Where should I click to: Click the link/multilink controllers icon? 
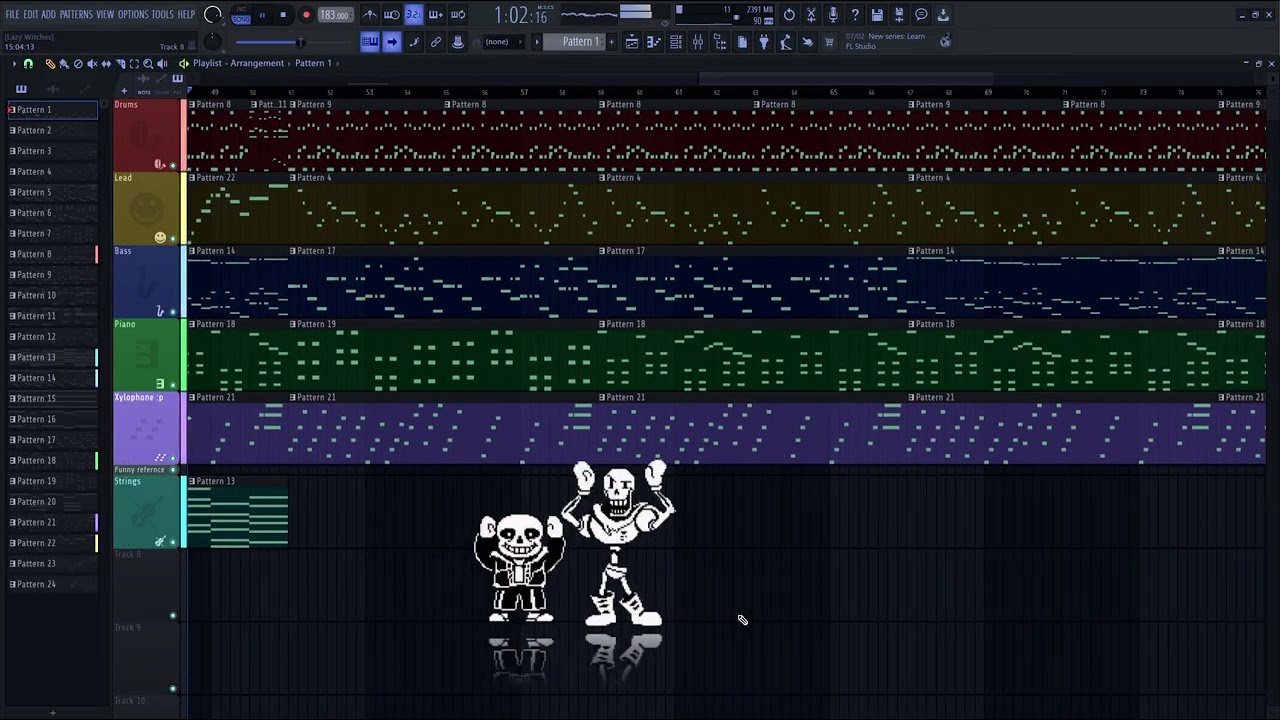(435, 42)
